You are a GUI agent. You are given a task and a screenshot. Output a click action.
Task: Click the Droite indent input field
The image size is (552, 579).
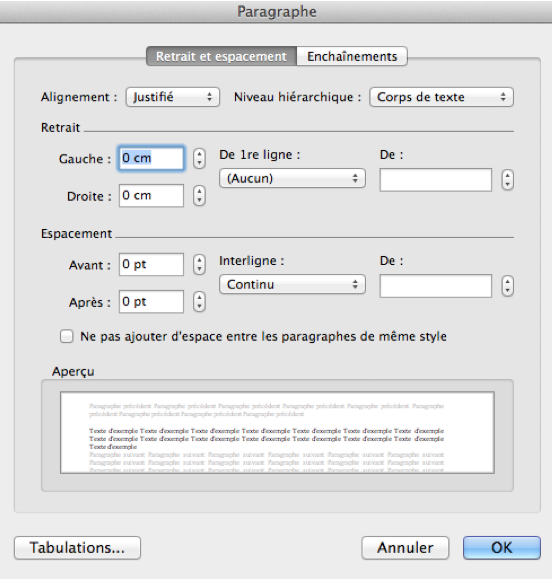pos(151,195)
